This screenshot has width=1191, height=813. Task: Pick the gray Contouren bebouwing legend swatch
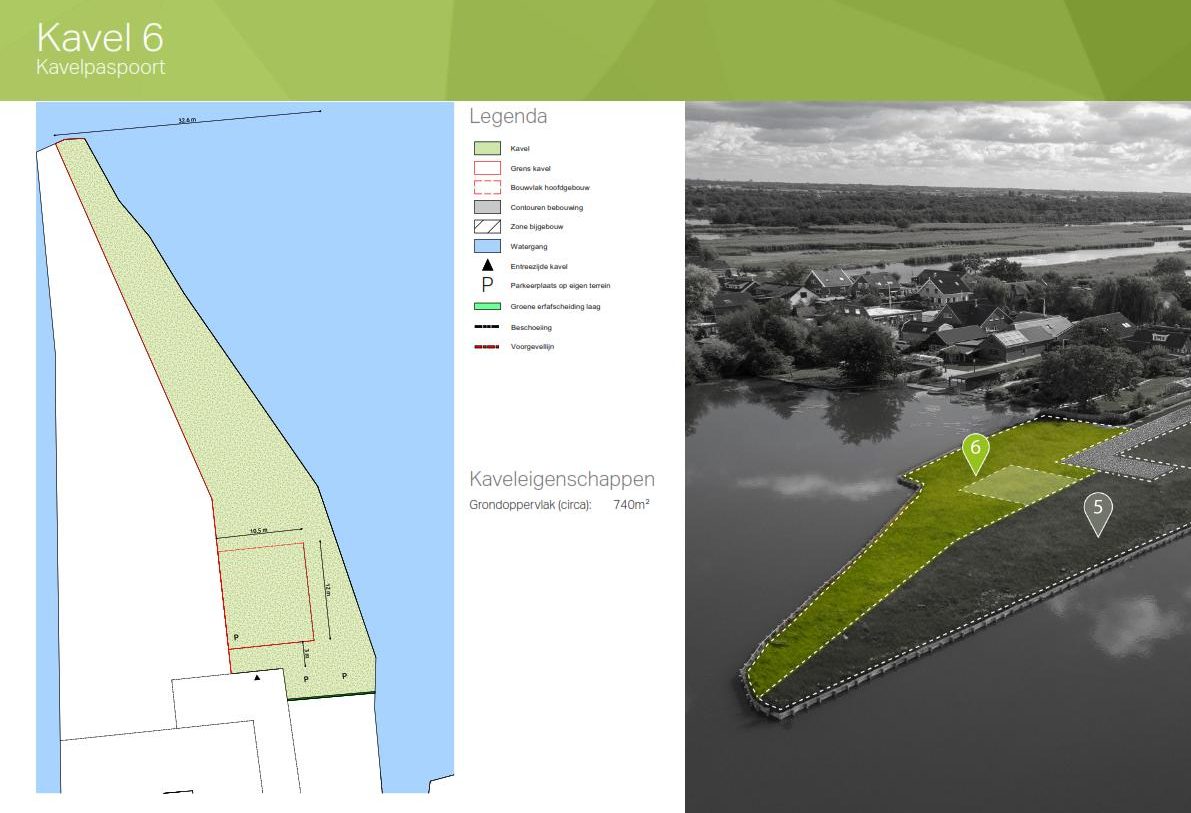point(487,207)
